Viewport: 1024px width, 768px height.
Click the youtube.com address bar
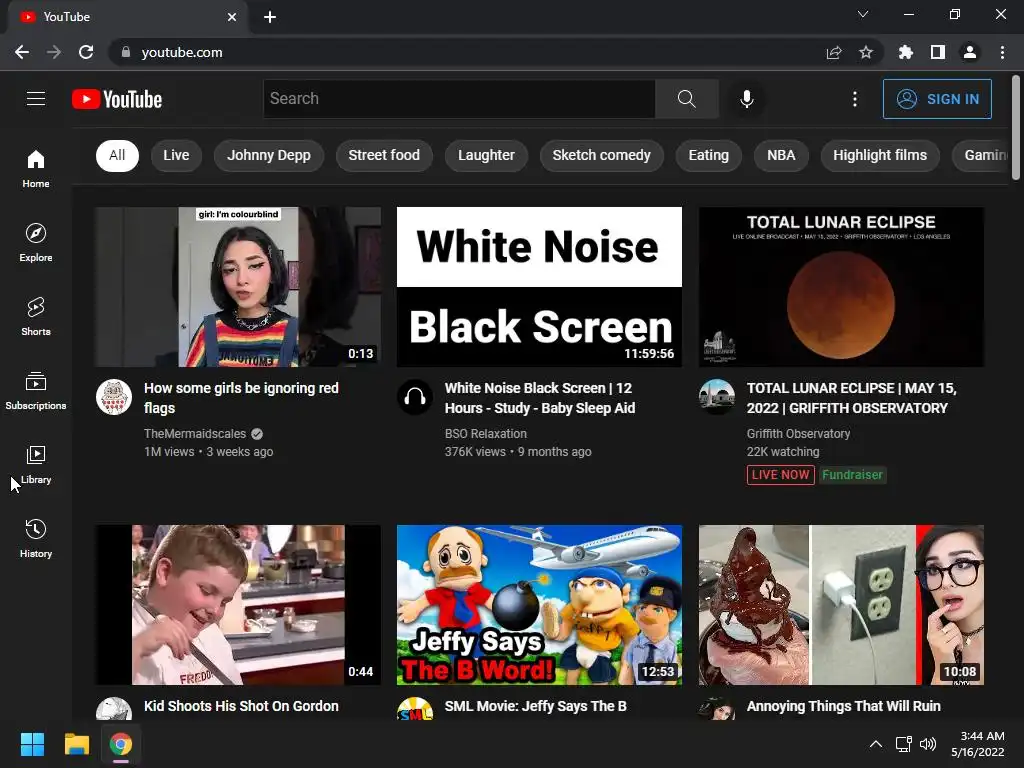coord(470,52)
